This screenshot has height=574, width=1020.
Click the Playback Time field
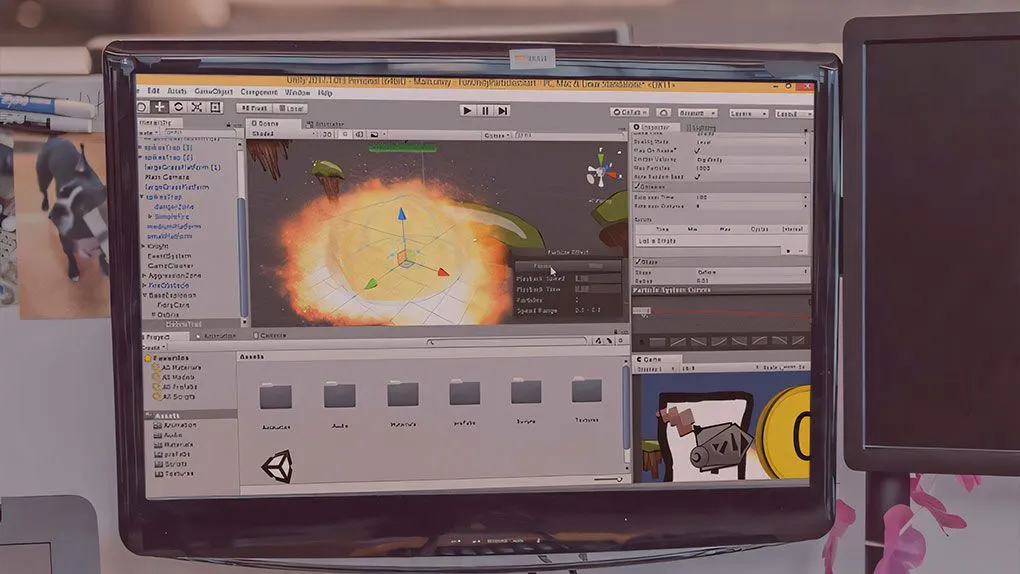pos(598,289)
